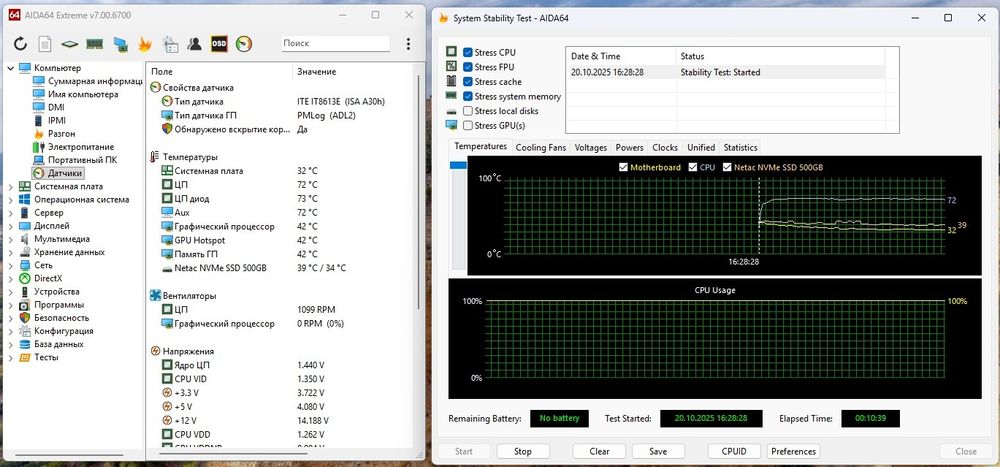Open the CPUID button
This screenshot has height=467, width=1000.
click(x=734, y=451)
